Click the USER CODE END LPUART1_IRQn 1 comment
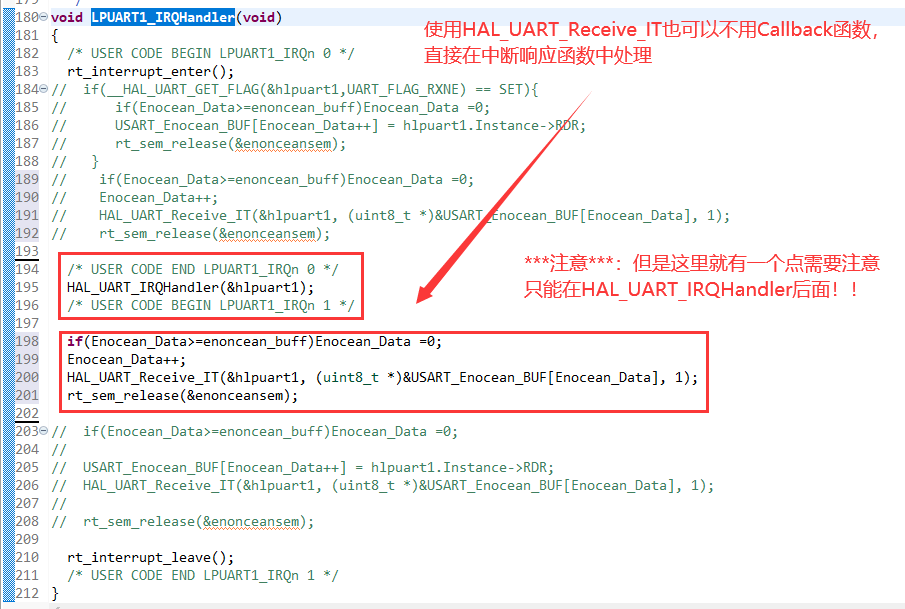Image resolution: width=905 pixels, height=609 pixels. [x=203, y=576]
